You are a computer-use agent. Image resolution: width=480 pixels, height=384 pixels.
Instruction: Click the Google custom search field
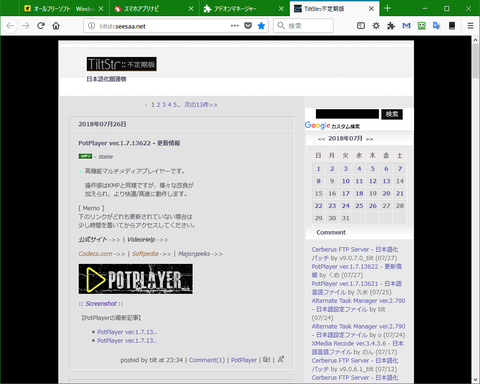pos(347,114)
